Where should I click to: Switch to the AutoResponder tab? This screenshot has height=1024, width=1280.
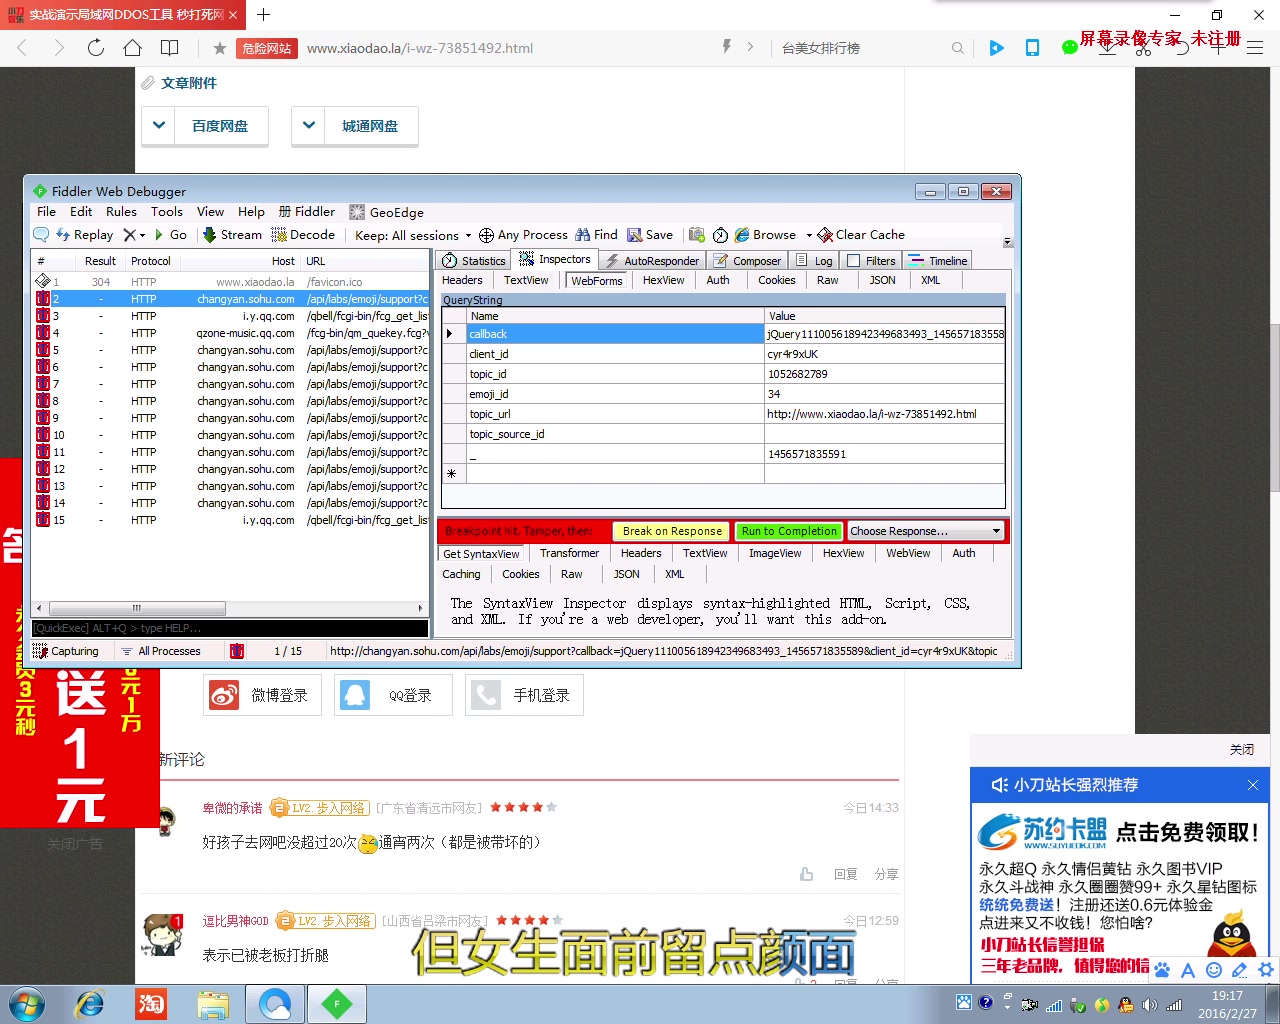tap(652, 261)
